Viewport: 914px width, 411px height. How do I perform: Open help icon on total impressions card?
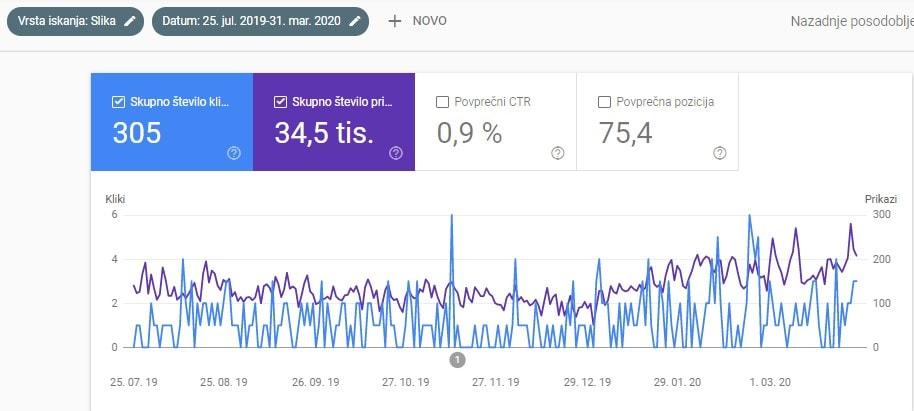[396, 153]
